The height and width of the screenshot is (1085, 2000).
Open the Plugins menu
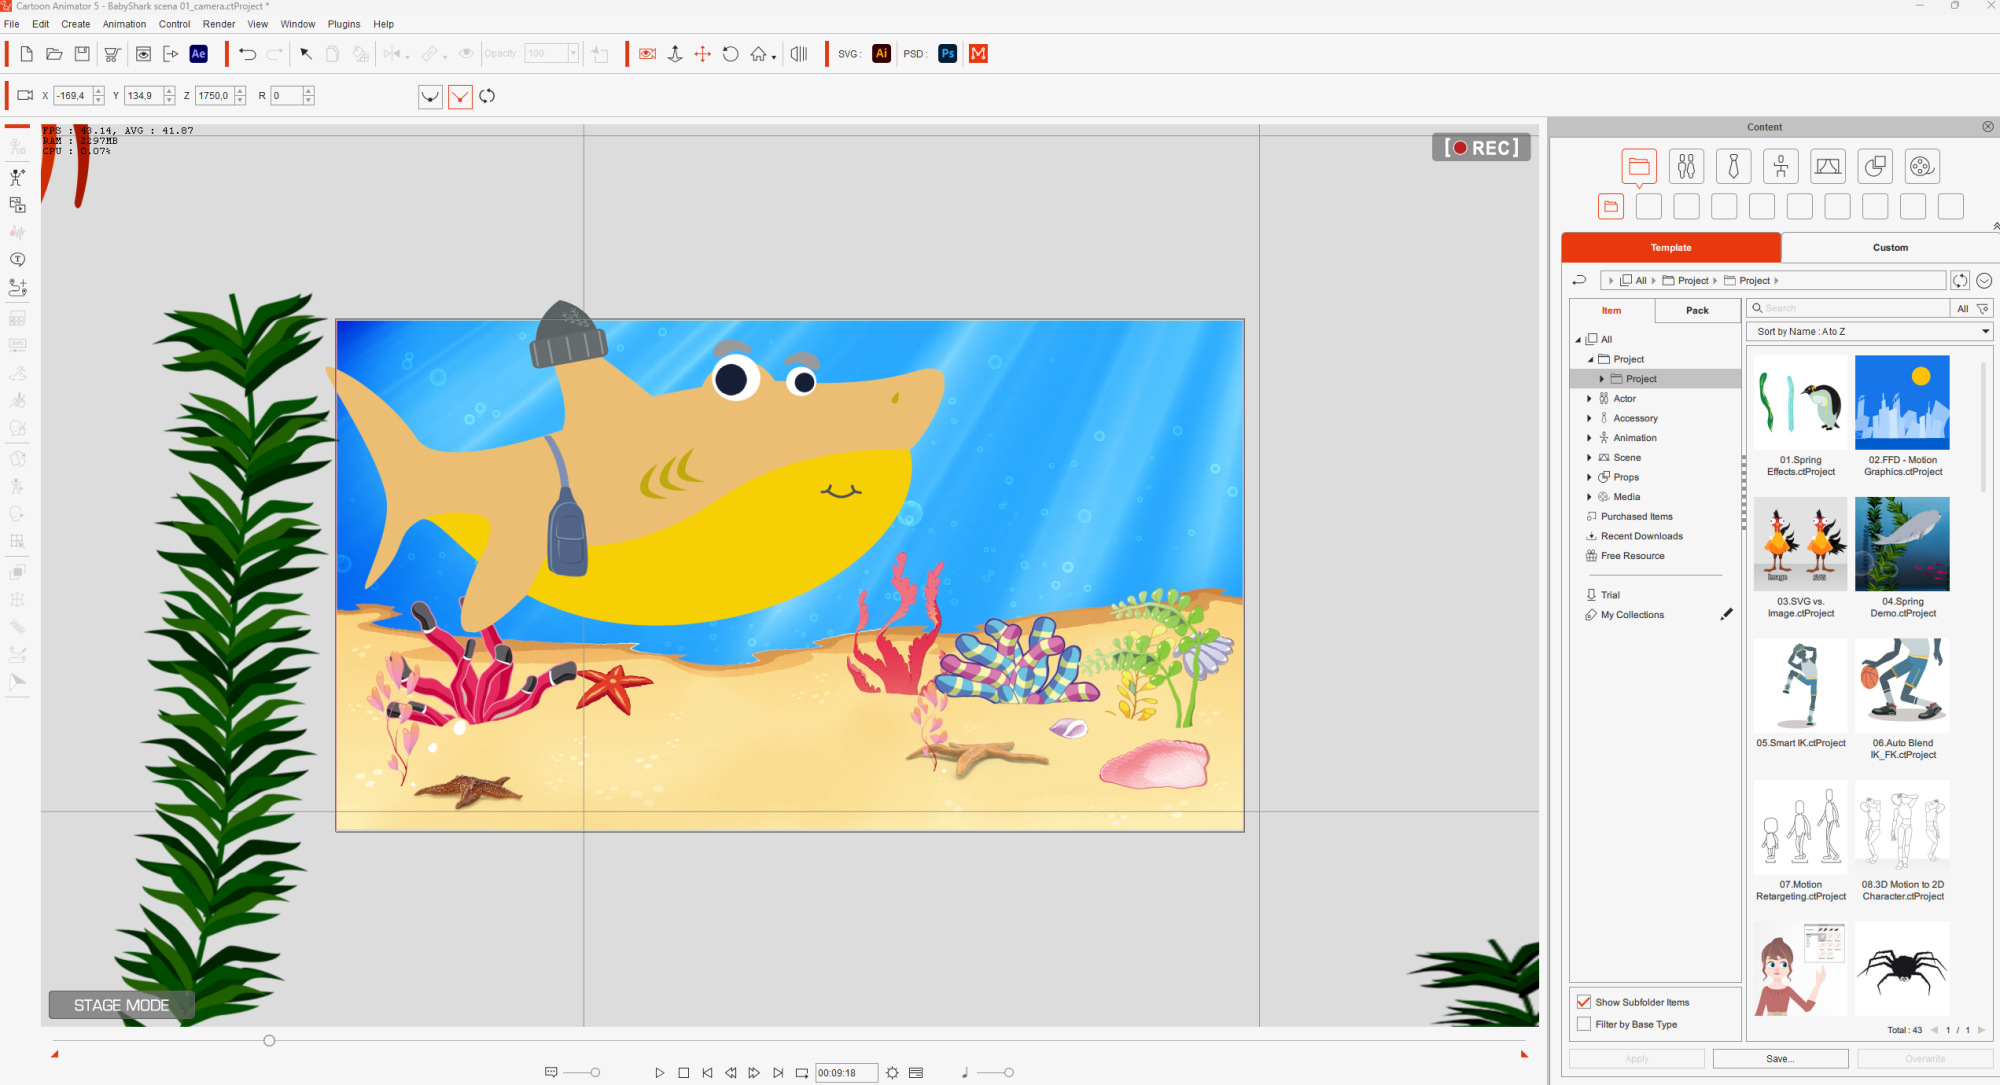click(x=344, y=24)
